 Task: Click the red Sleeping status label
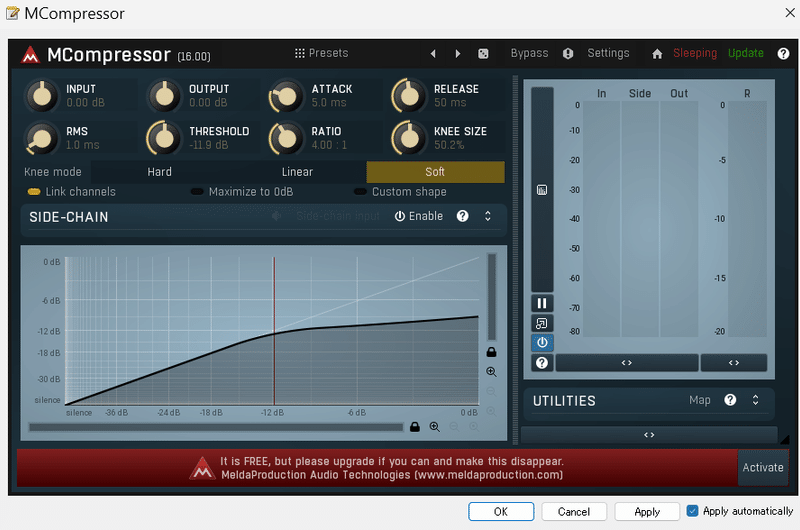[x=695, y=53]
